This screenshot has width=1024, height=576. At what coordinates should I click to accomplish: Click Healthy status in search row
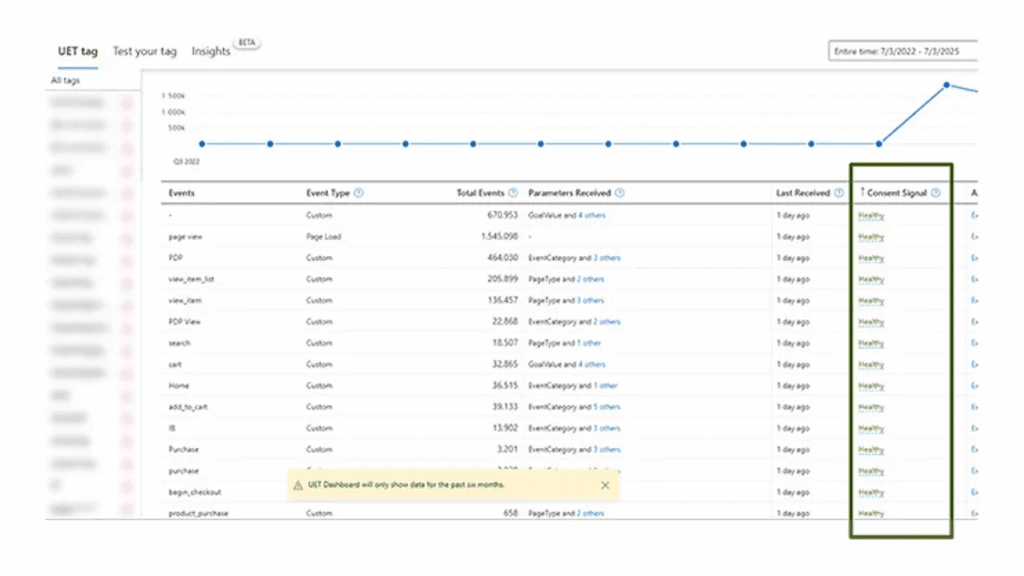(871, 343)
